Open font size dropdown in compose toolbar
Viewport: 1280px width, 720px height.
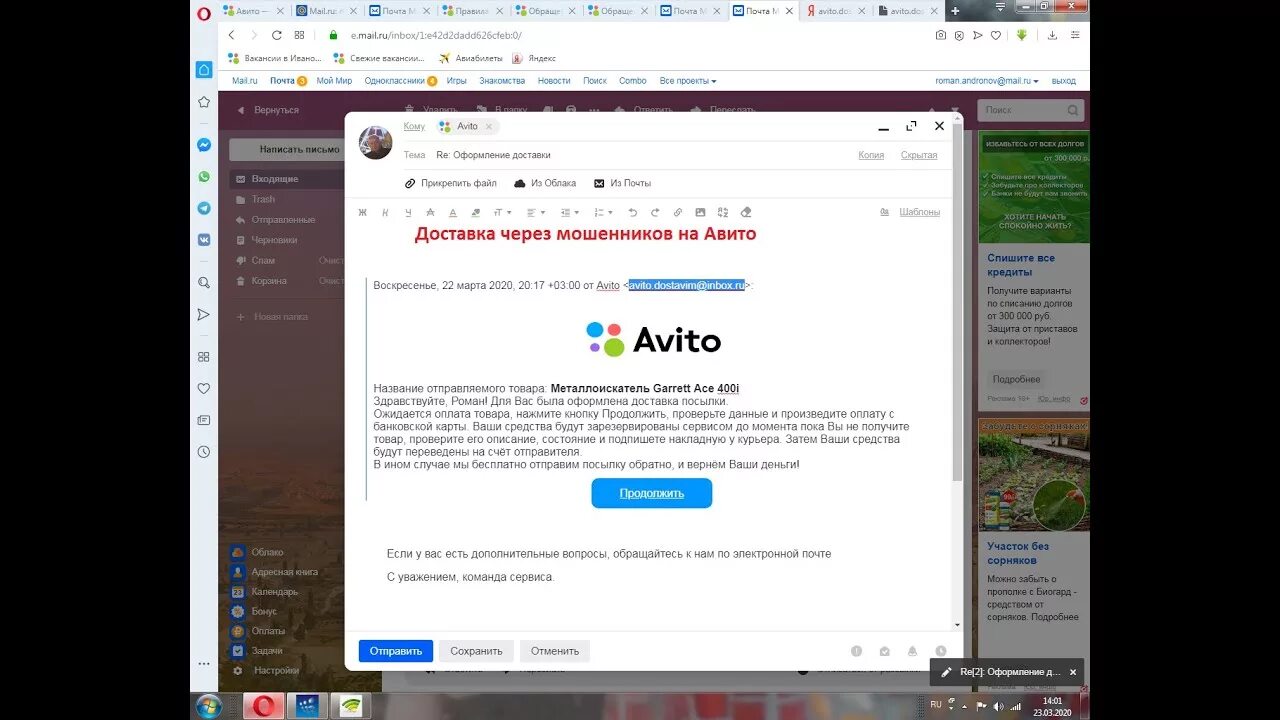tap(502, 212)
